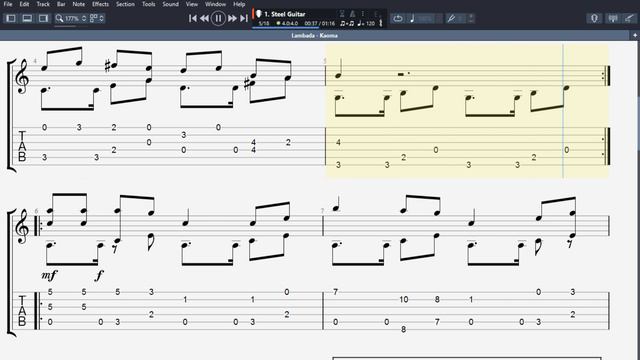Image resolution: width=640 pixels, height=360 pixels.
Task: Open the Effects menu
Action: [x=100, y=4]
